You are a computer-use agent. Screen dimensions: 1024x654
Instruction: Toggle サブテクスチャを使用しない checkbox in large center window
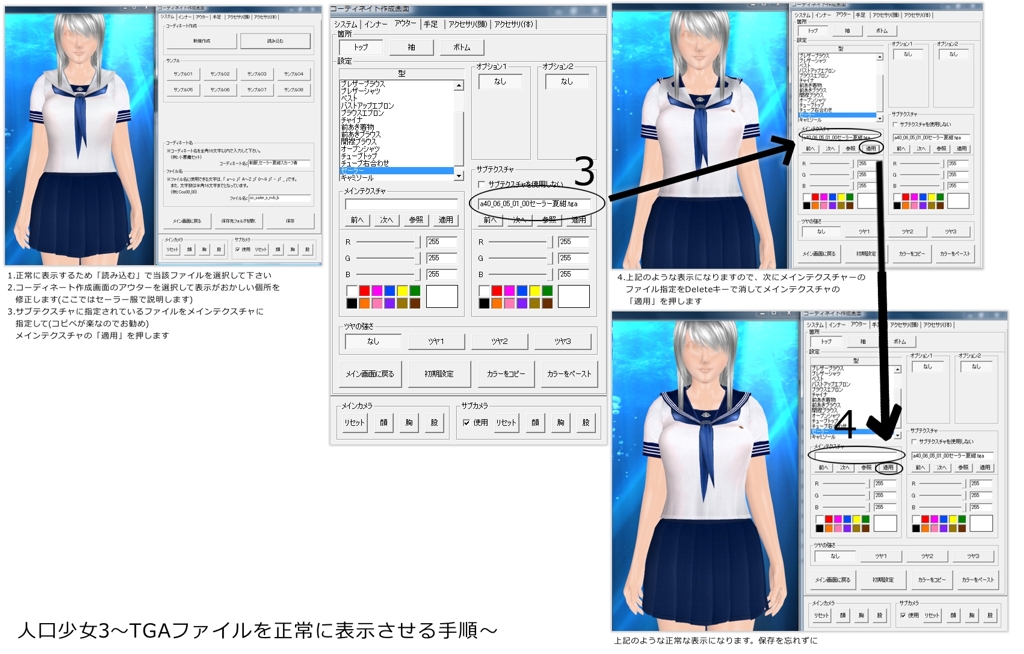[x=482, y=184]
